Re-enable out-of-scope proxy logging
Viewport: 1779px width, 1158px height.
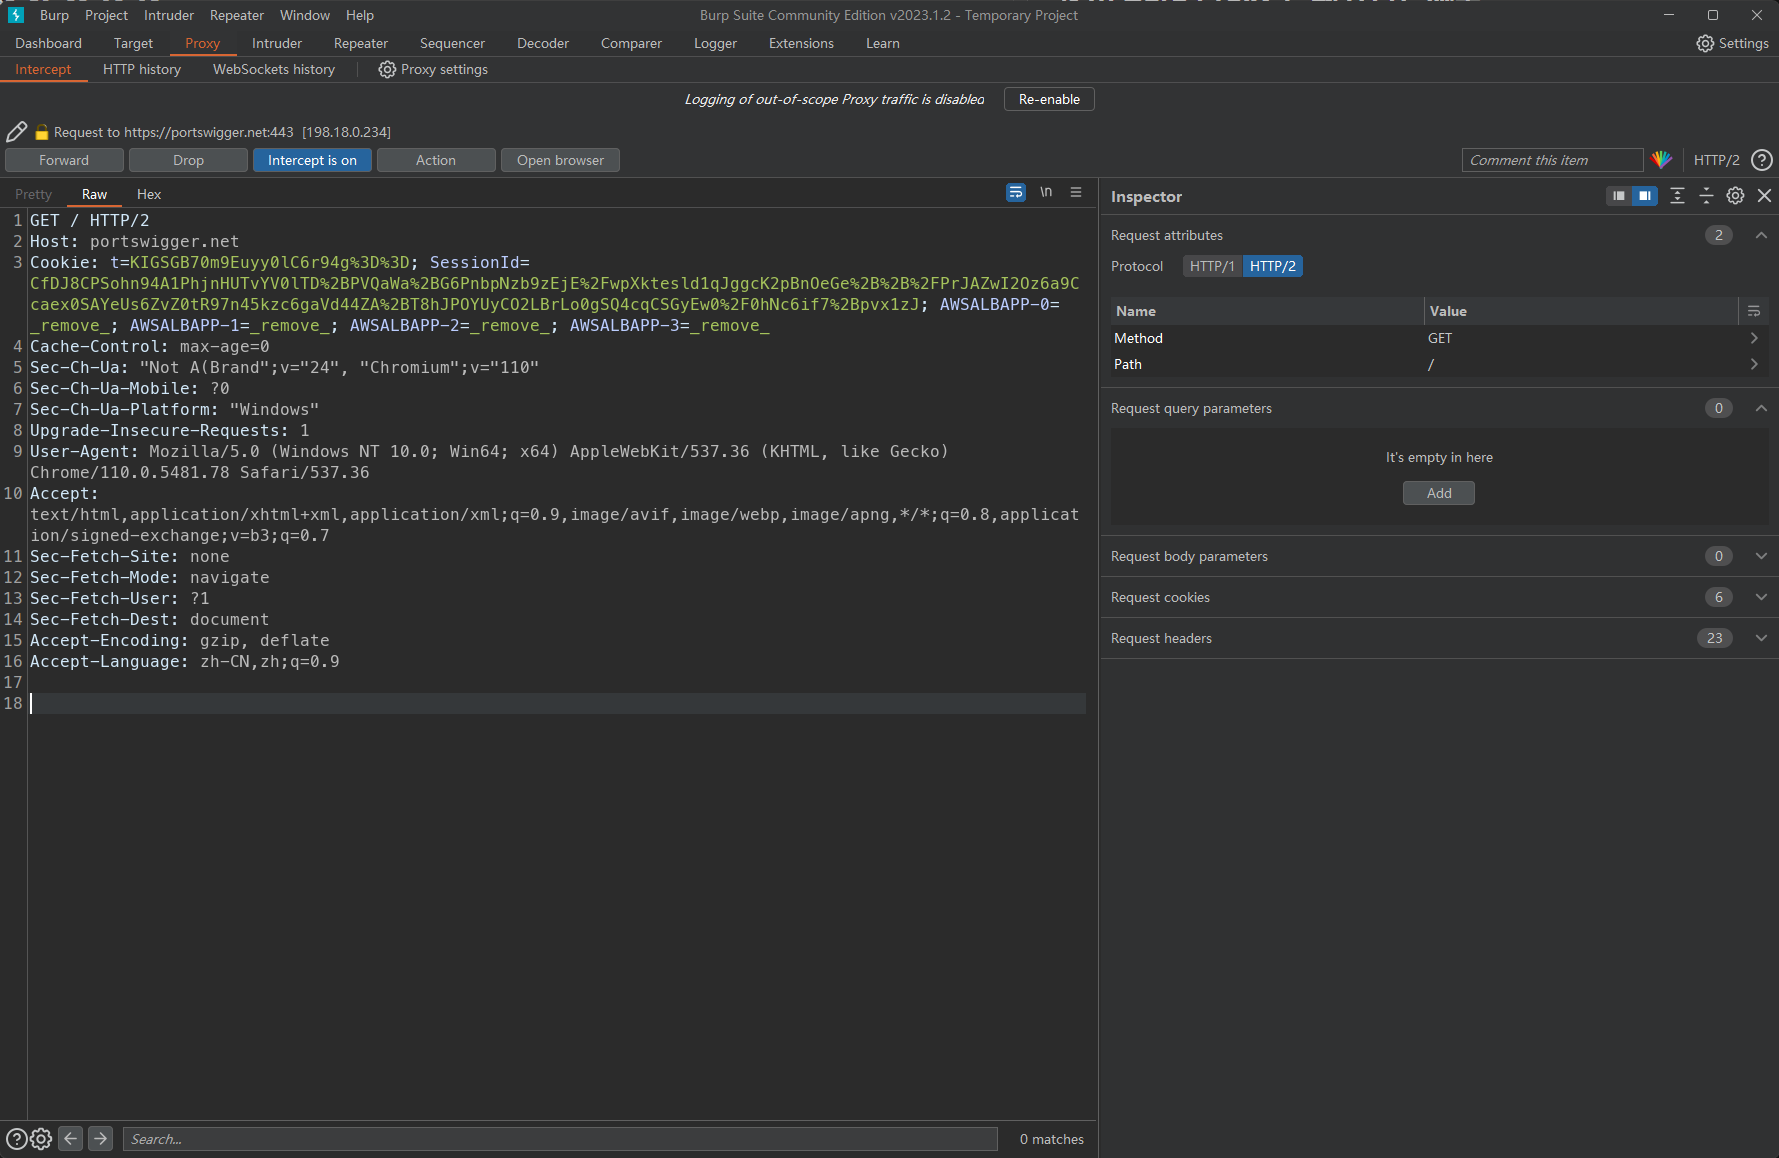[1049, 99]
